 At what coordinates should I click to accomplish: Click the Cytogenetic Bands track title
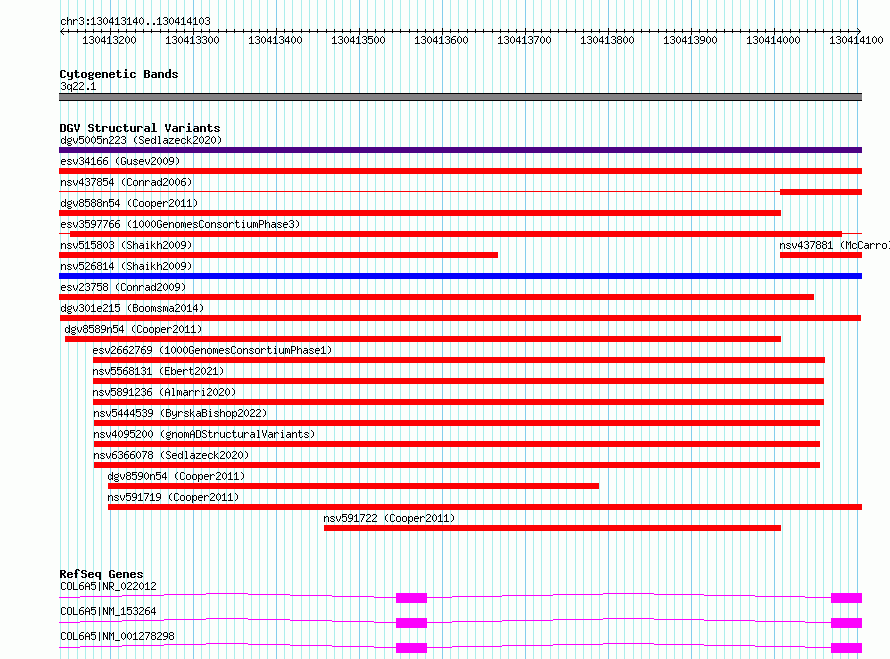pyautogui.click(x=119, y=74)
